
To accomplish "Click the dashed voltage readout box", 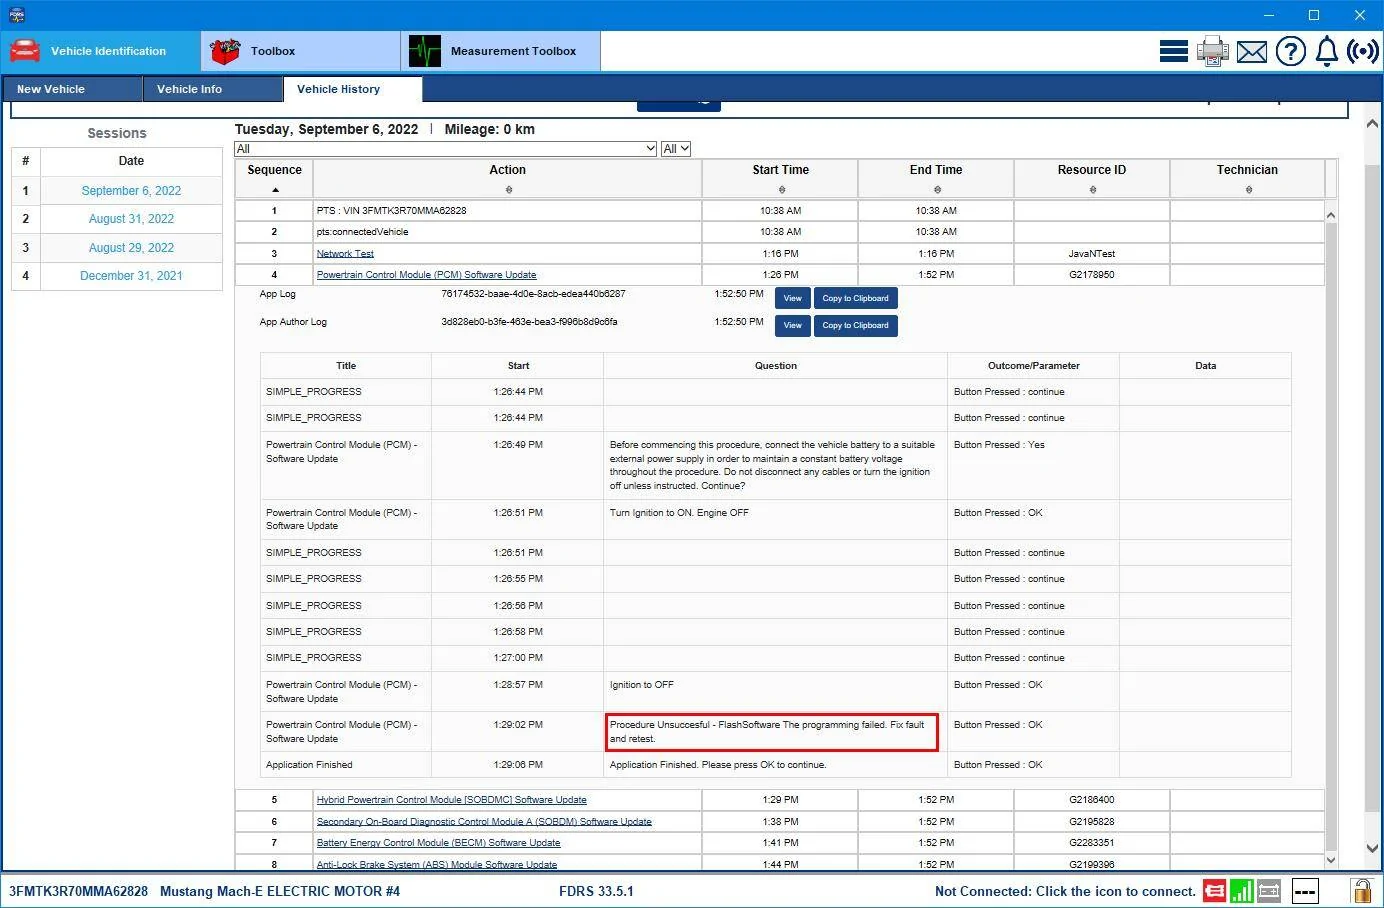I will click(1305, 890).
